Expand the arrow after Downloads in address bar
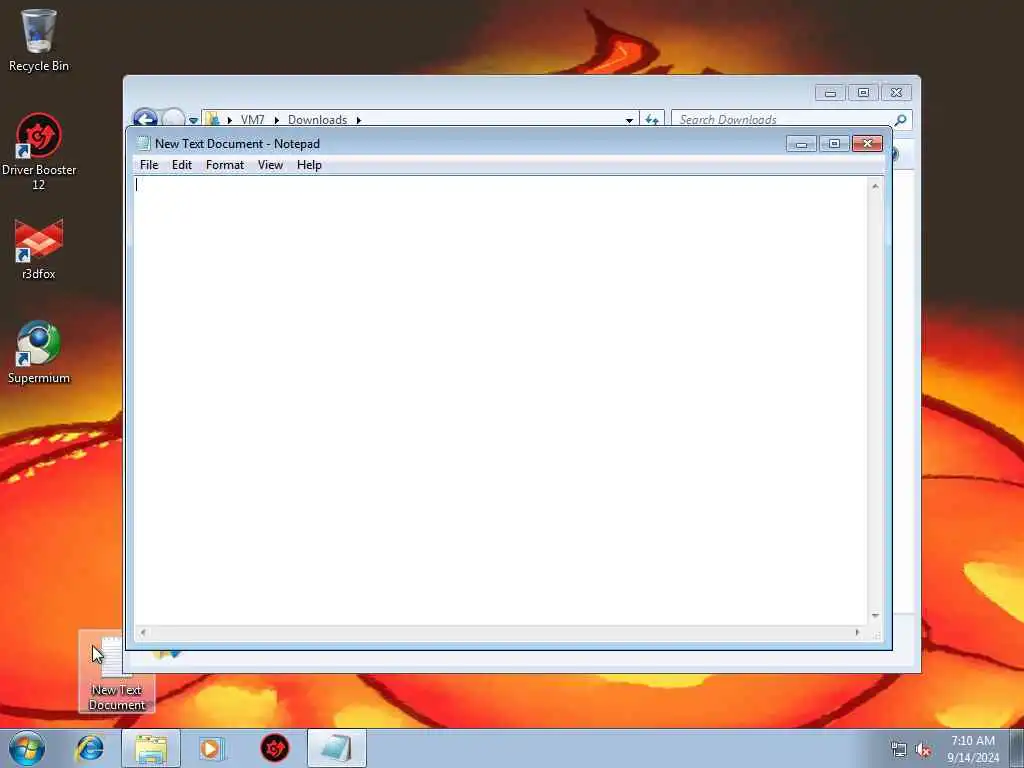 click(x=359, y=120)
